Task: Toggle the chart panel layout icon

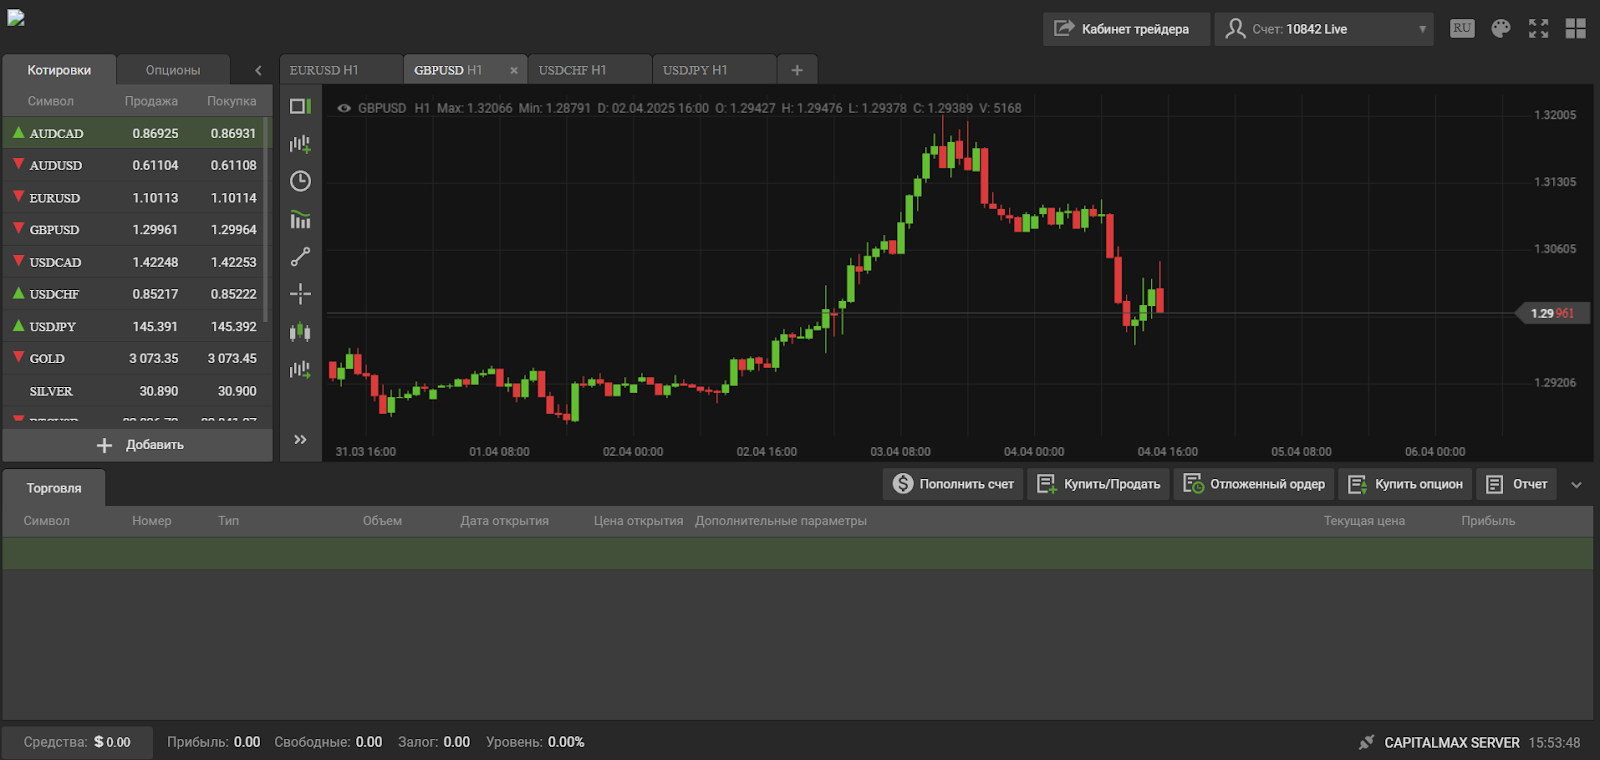Action: (300, 106)
